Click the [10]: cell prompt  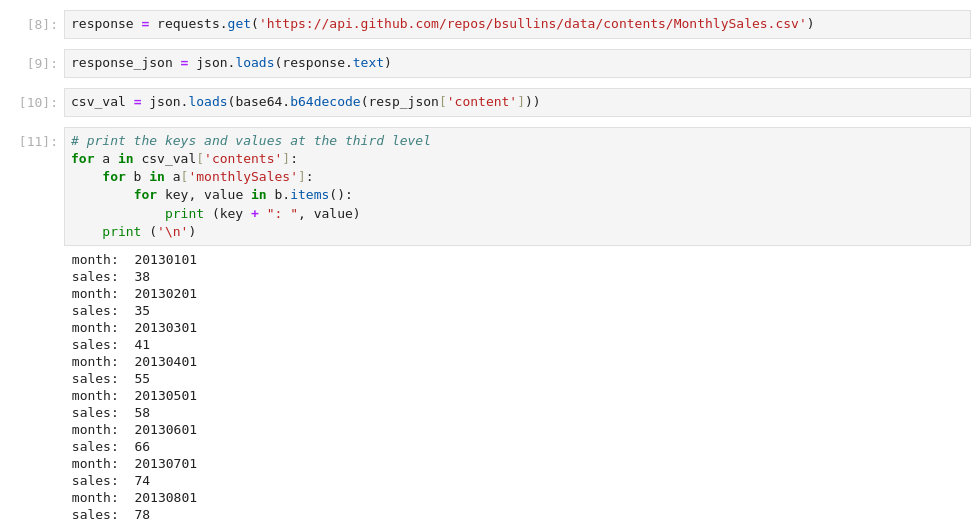coord(38,102)
